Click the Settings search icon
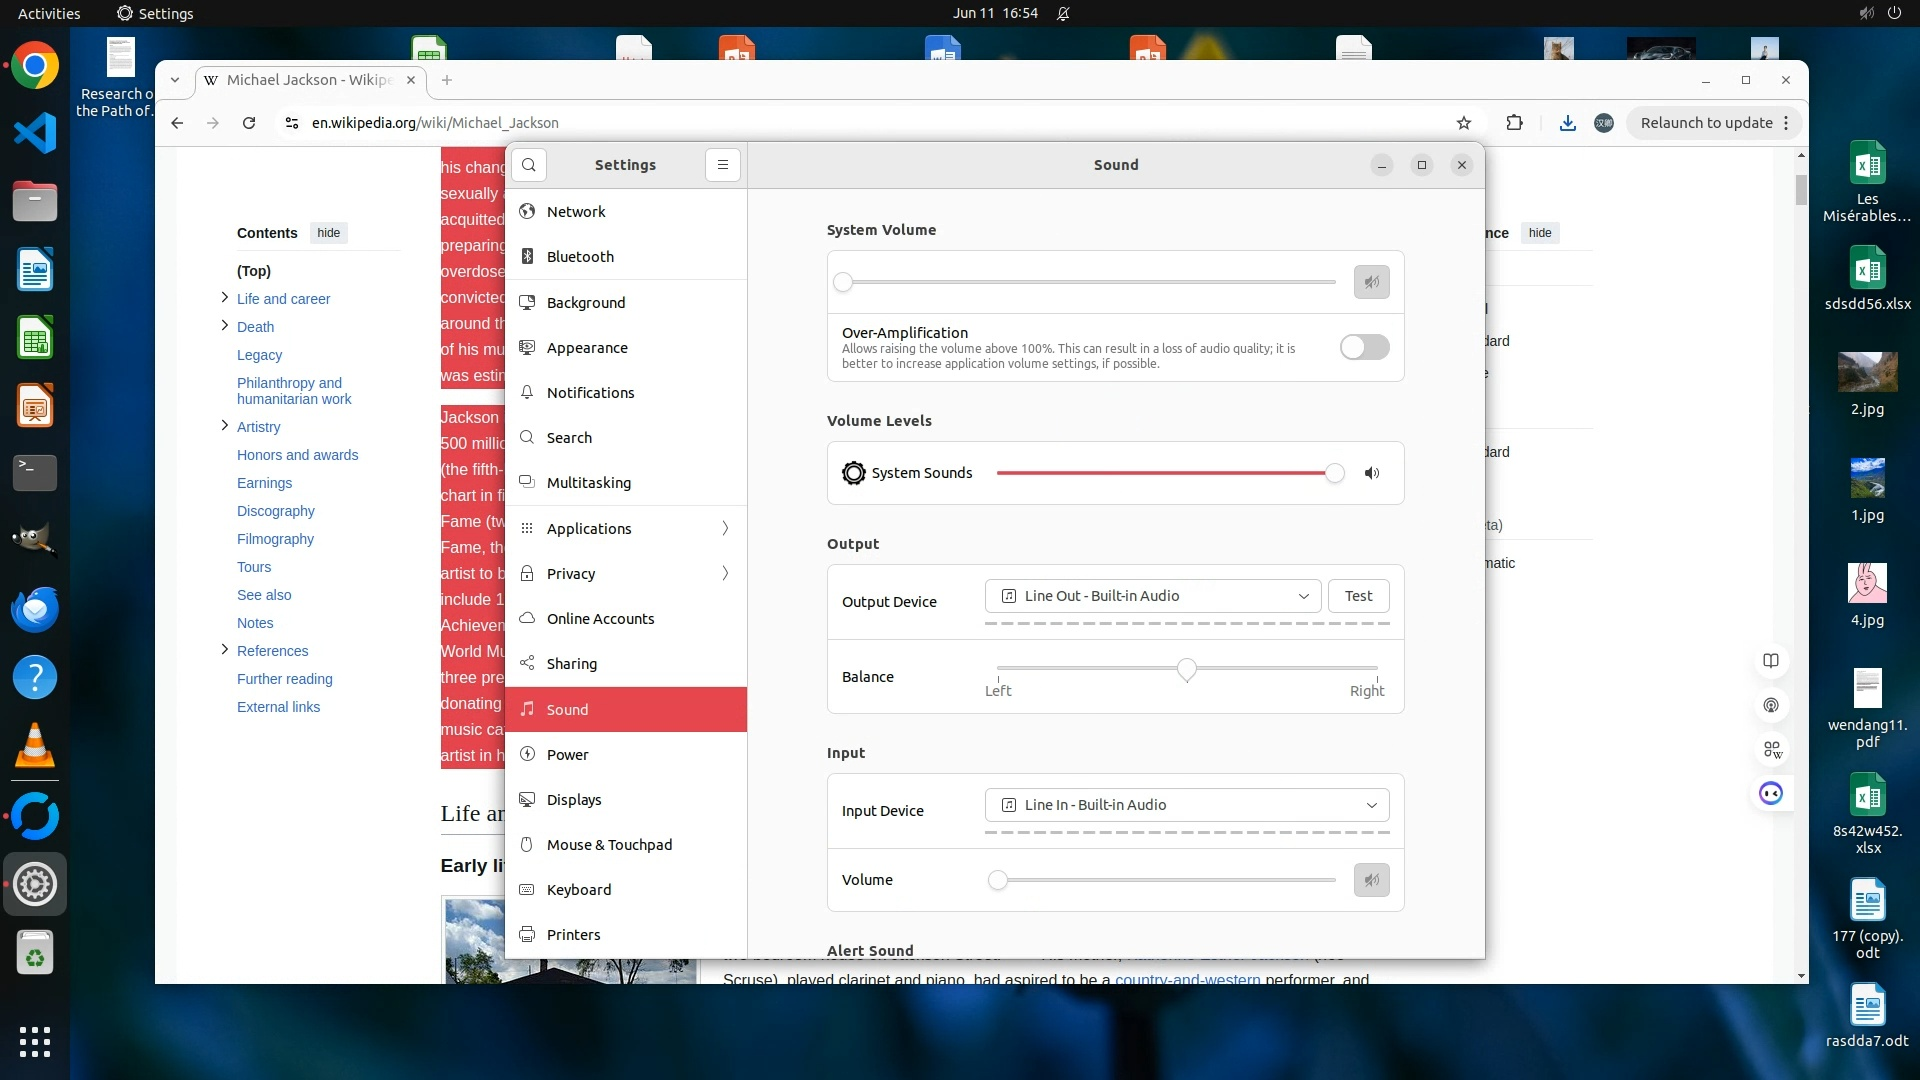The height and width of the screenshot is (1080, 1920). click(x=529, y=165)
